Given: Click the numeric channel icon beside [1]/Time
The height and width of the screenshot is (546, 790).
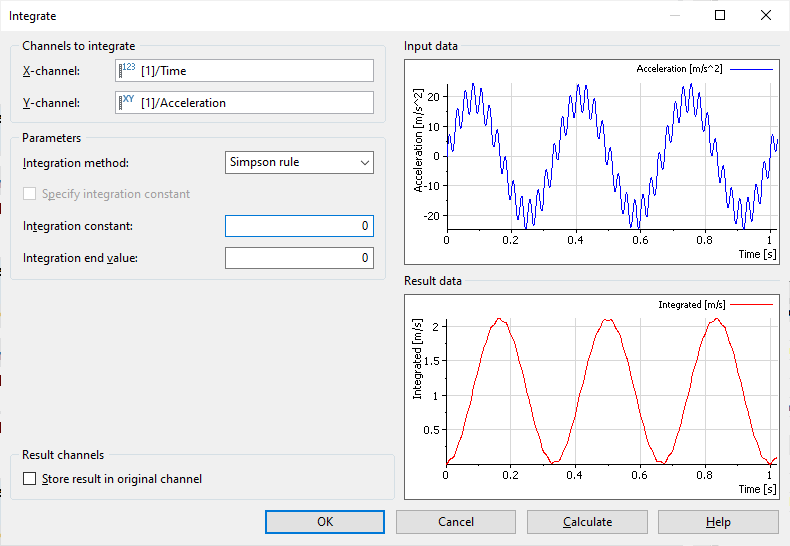Looking at the screenshot, I should pos(127,70).
